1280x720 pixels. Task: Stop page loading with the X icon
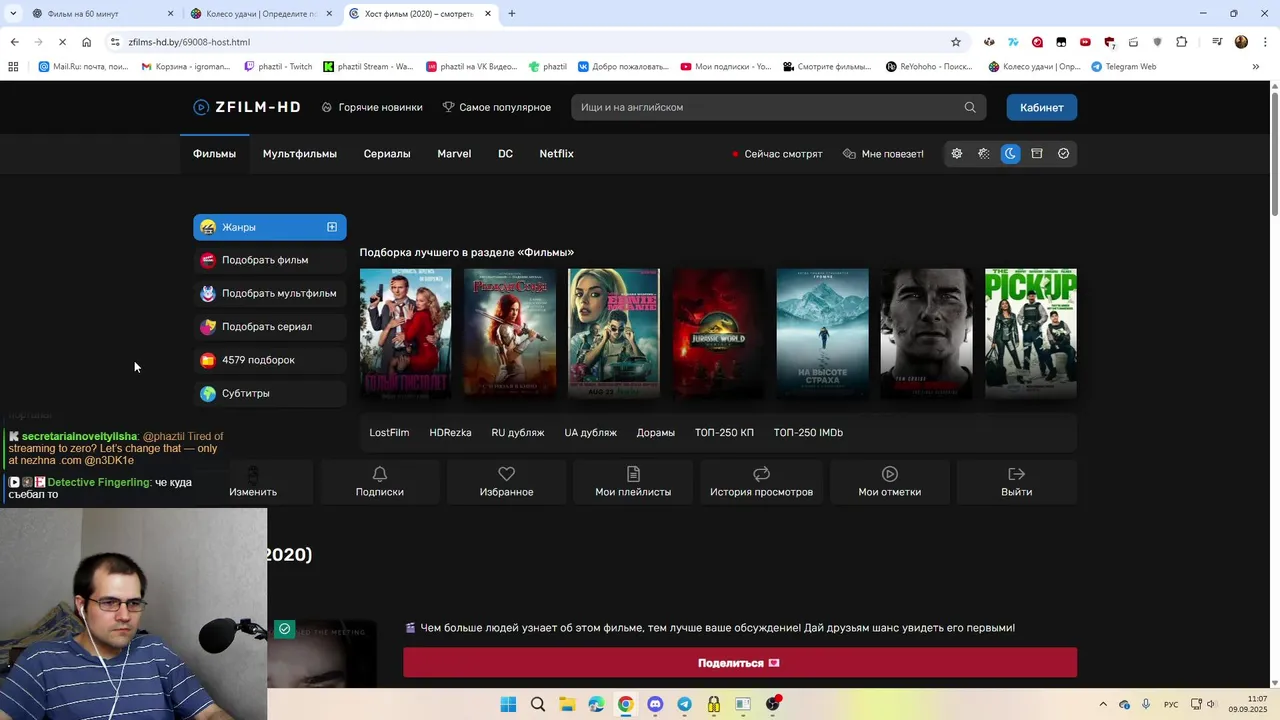pyautogui.click(x=62, y=42)
